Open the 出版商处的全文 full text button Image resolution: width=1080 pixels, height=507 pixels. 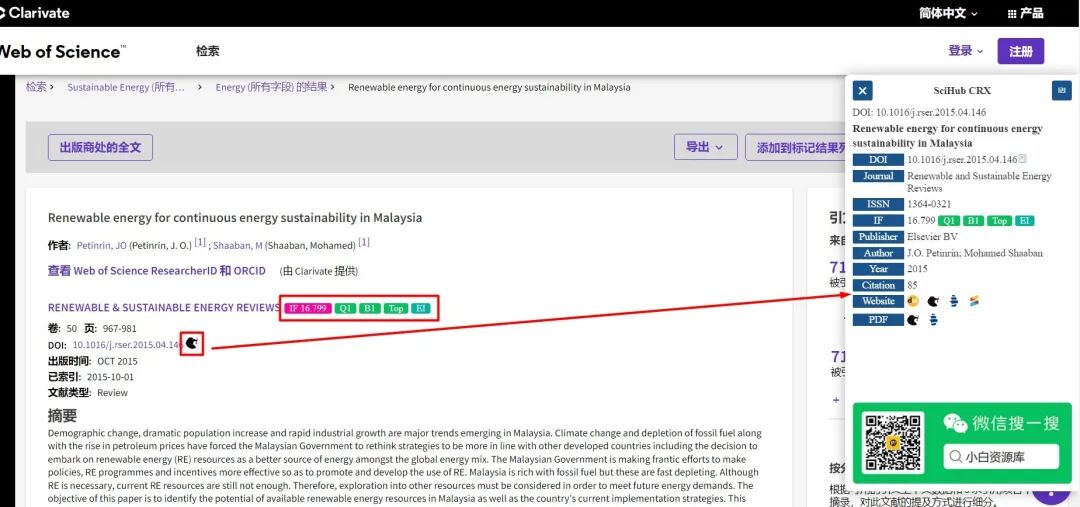coord(101,147)
